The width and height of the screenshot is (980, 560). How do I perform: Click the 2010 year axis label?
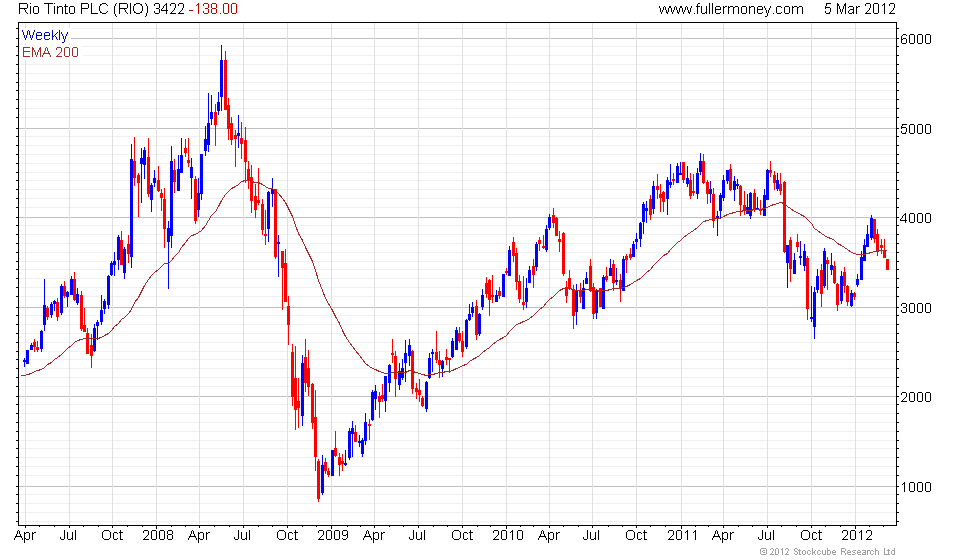pyautogui.click(x=508, y=535)
